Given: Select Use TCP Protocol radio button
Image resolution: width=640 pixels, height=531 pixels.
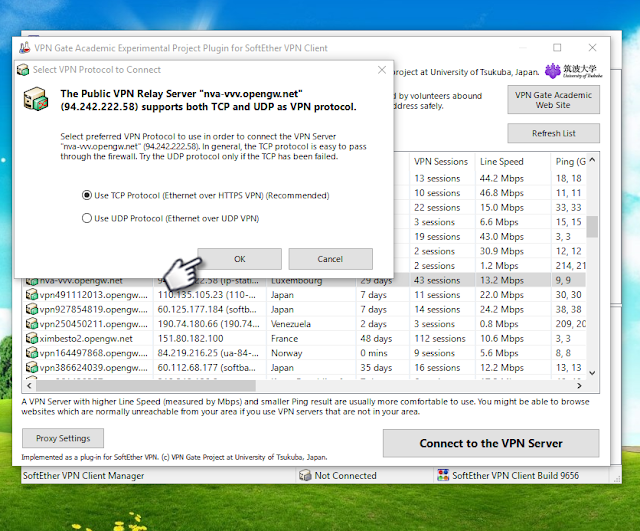Looking at the screenshot, I should coord(87,196).
